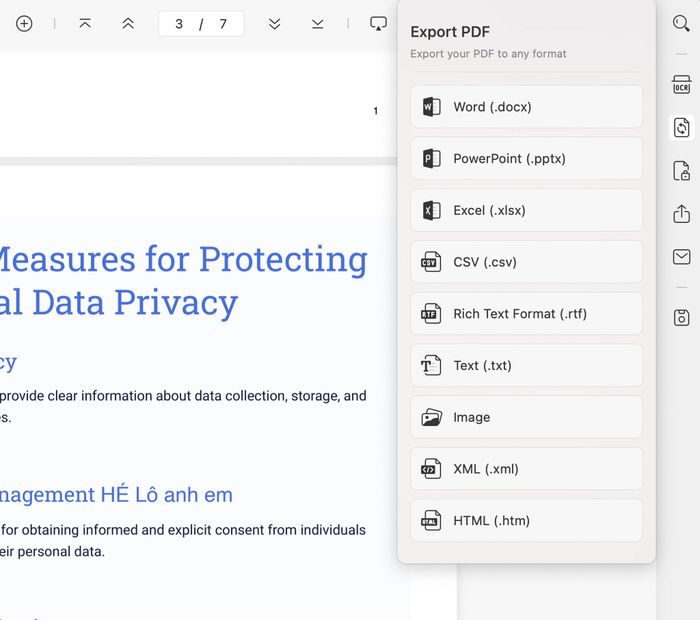Jump to the first page
700x620 pixels.
(x=85, y=23)
